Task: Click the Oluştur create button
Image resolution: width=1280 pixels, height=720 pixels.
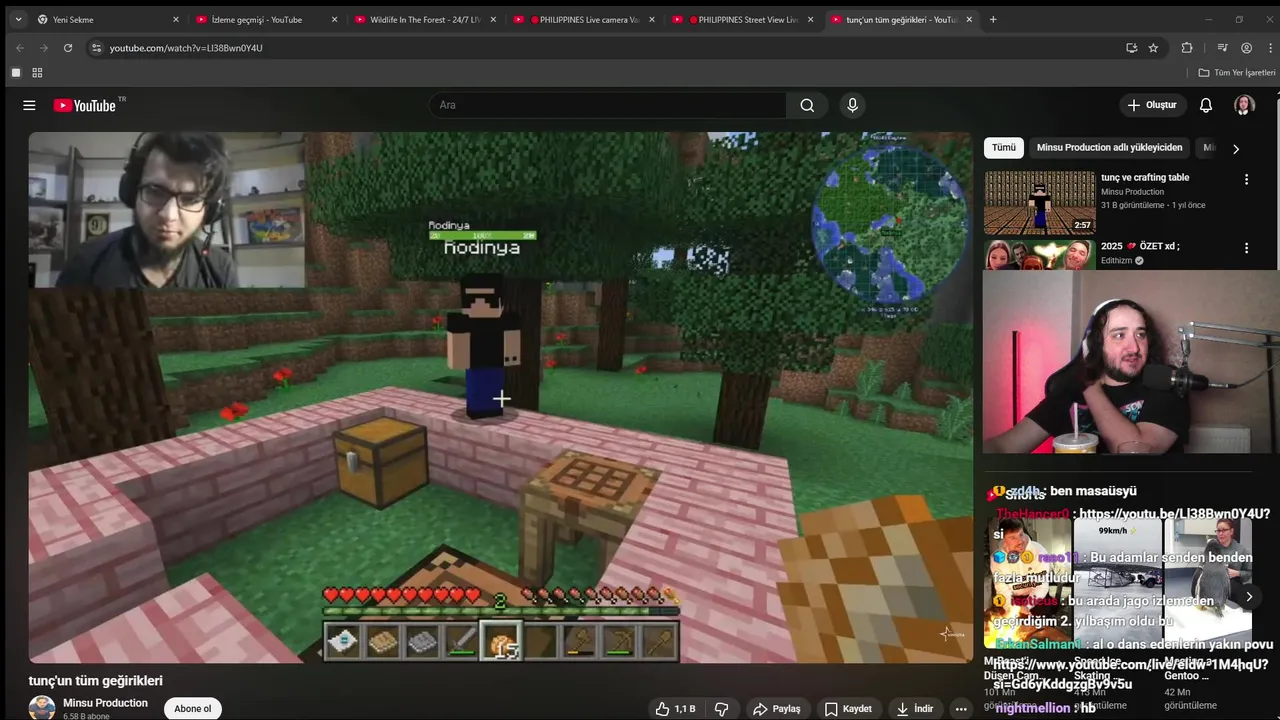Action: (x=1152, y=105)
